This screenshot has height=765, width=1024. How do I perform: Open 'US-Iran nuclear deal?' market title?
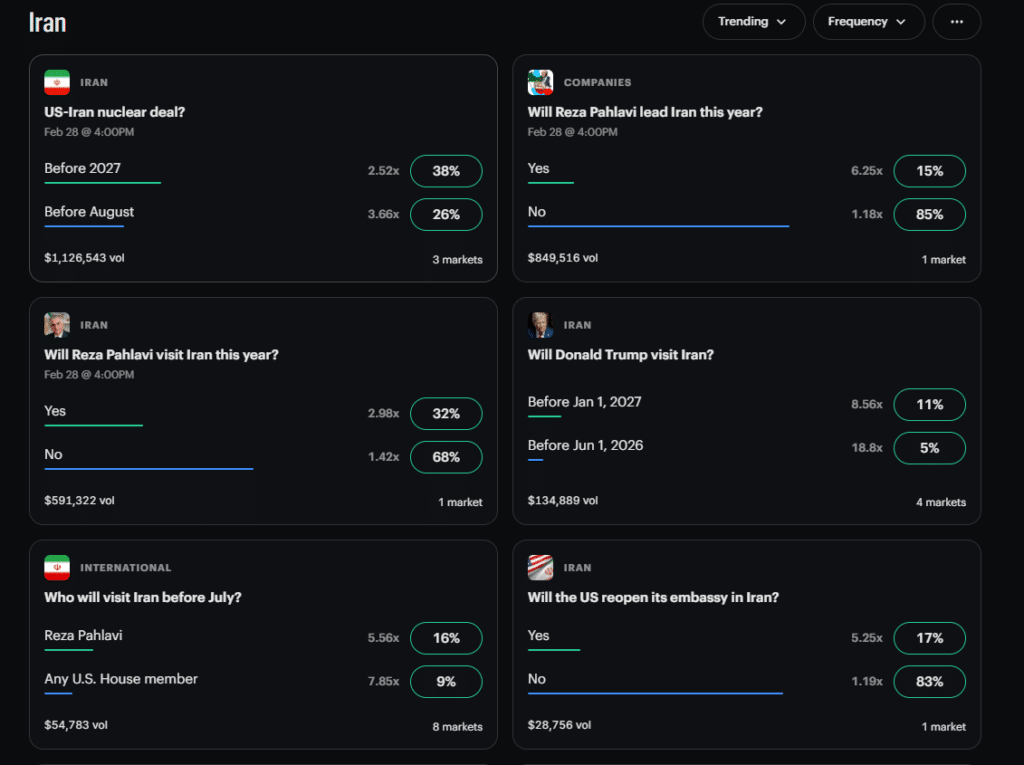pyautogui.click(x=114, y=112)
